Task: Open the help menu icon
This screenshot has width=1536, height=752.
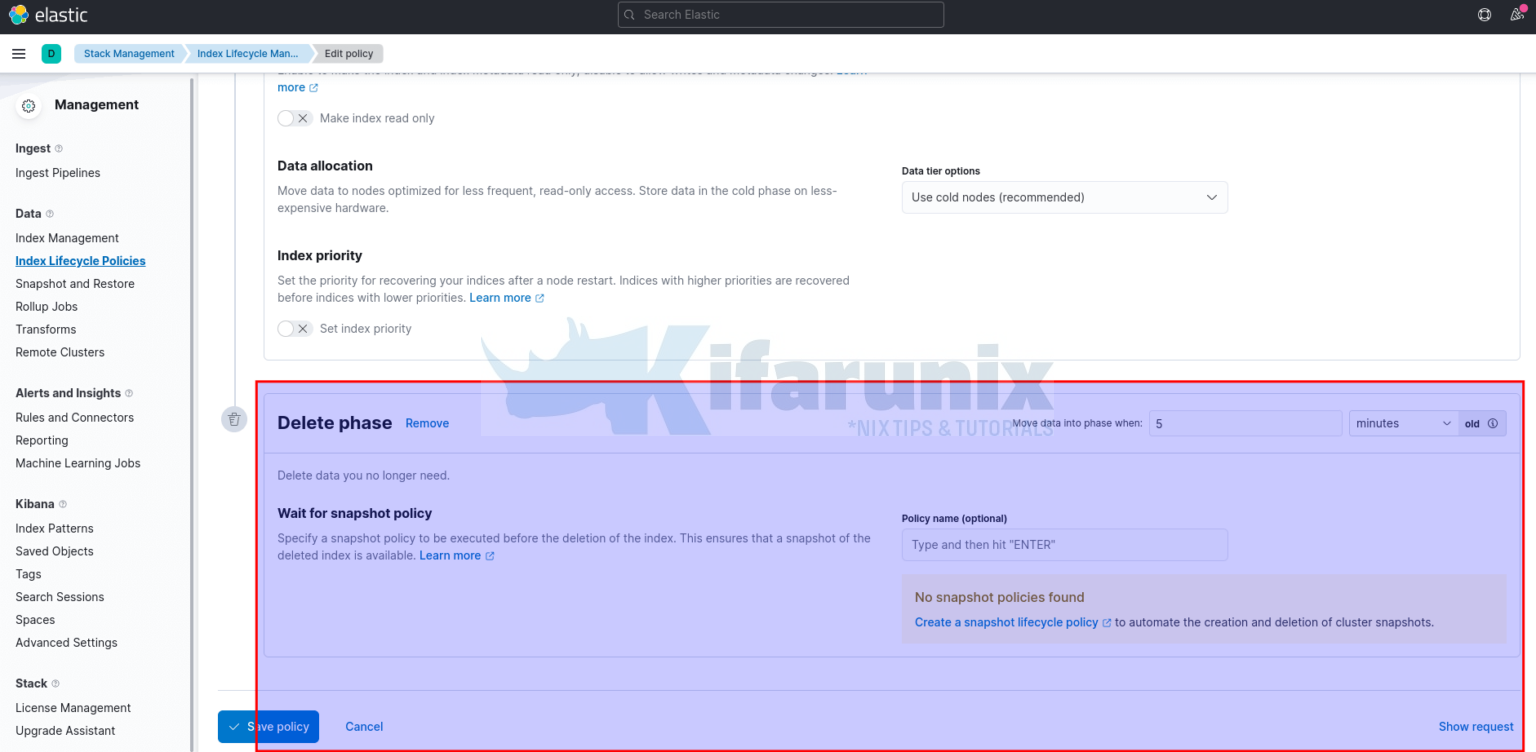Action: point(1484,15)
